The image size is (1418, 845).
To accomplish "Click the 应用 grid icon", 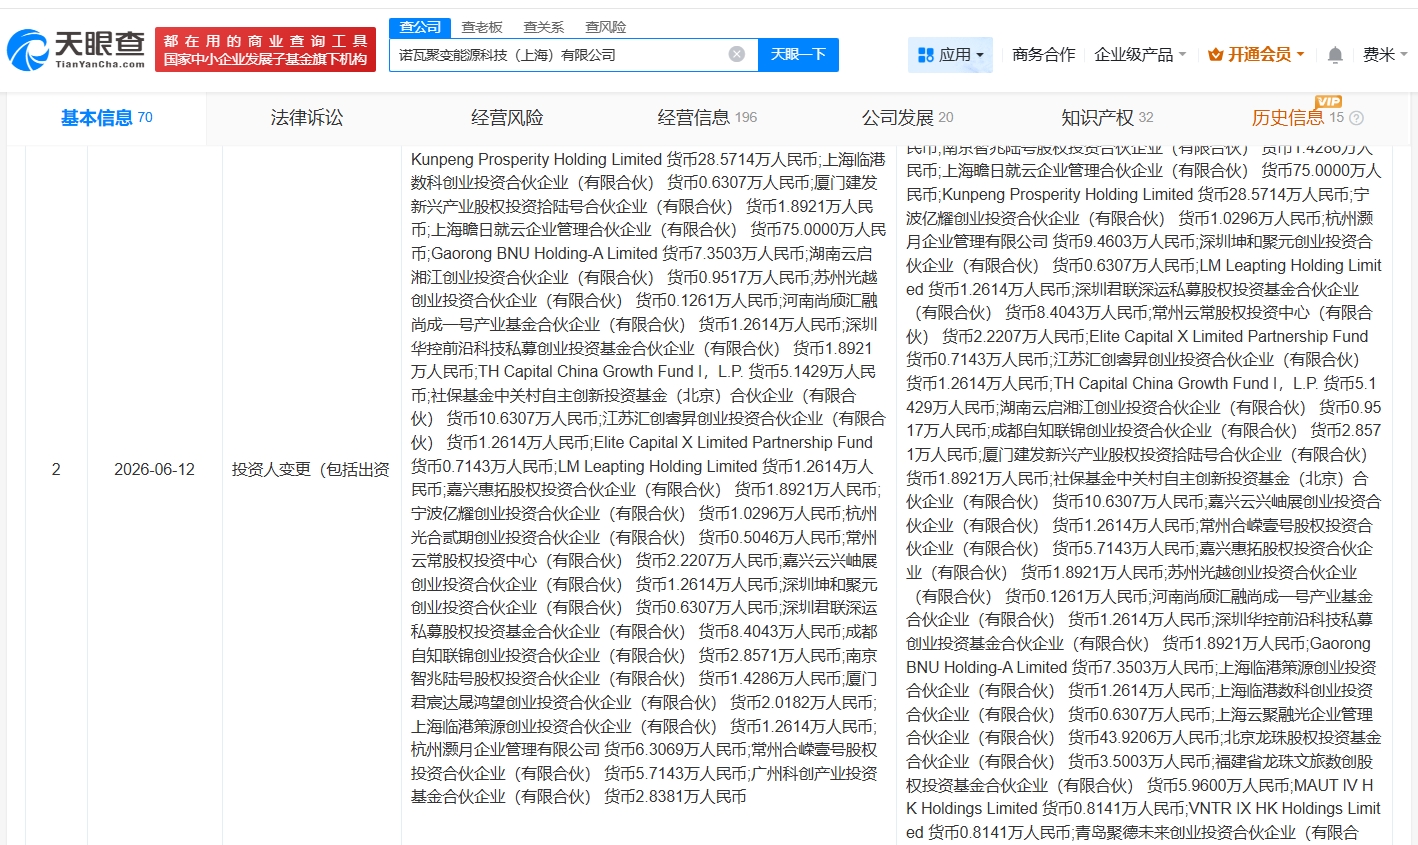I will [926, 55].
